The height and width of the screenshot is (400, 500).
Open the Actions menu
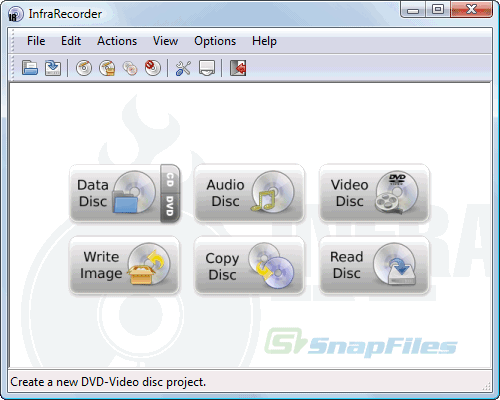coord(117,41)
